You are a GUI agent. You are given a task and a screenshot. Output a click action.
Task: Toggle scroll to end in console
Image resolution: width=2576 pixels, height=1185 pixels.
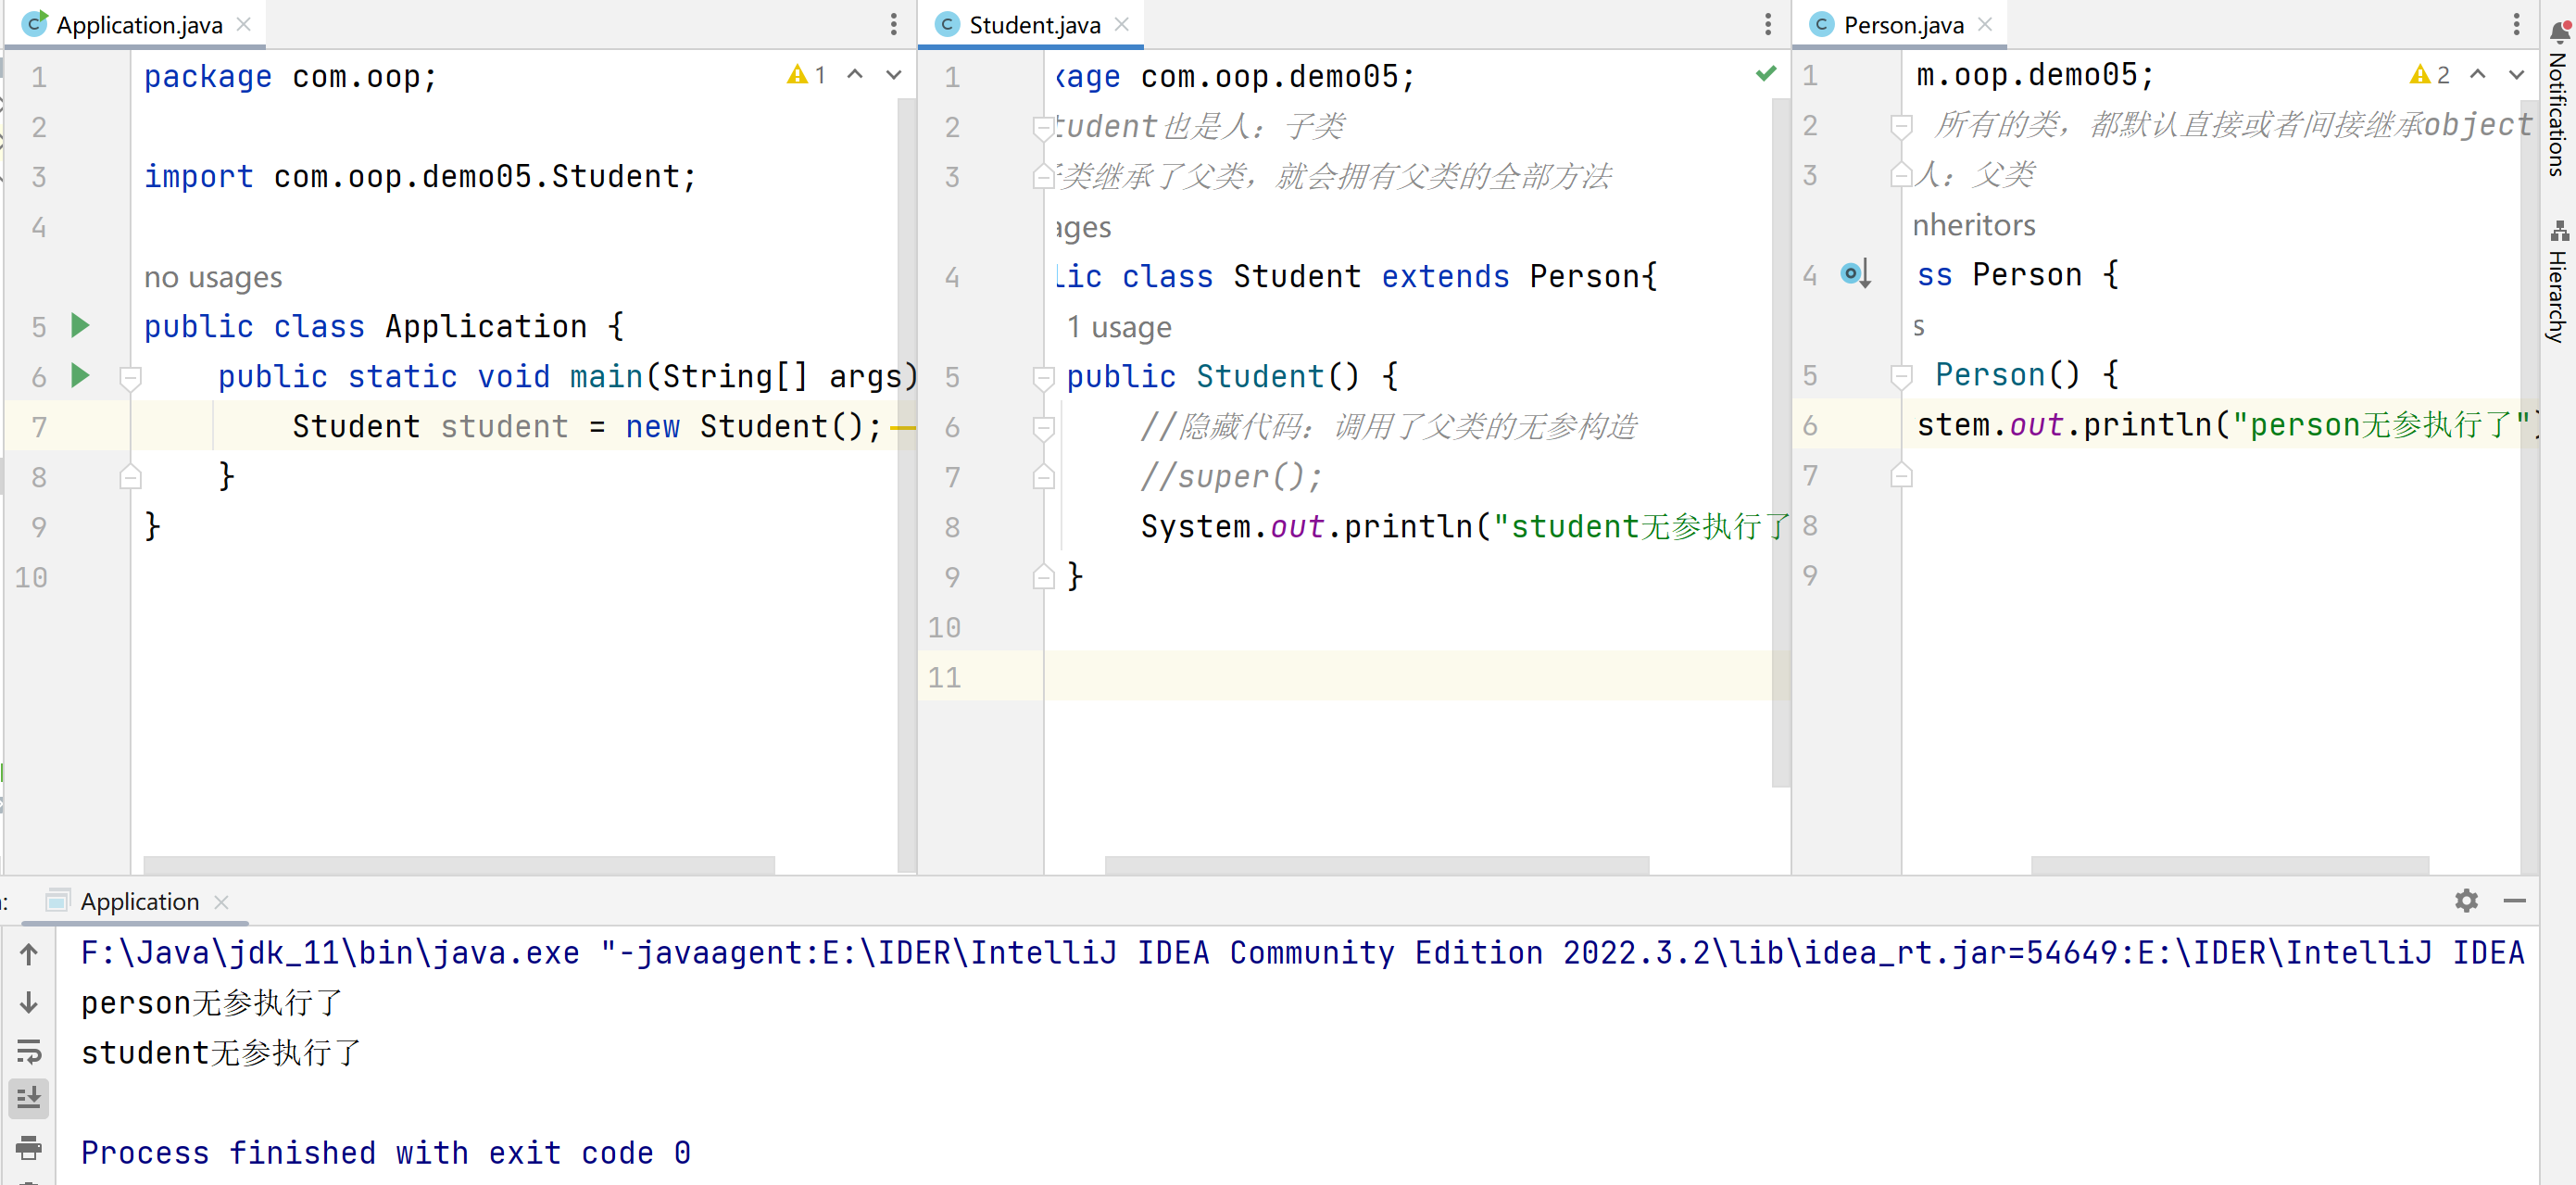[29, 1098]
